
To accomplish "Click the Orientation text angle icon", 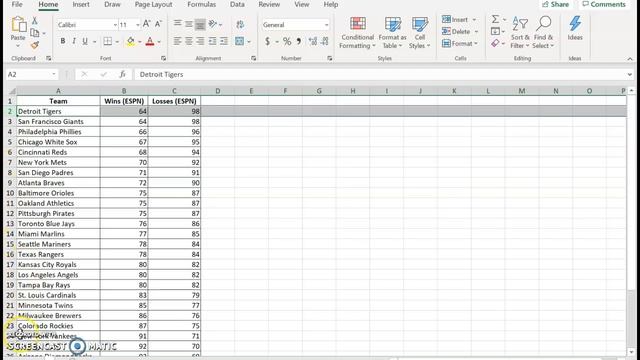I will click(212, 24).
